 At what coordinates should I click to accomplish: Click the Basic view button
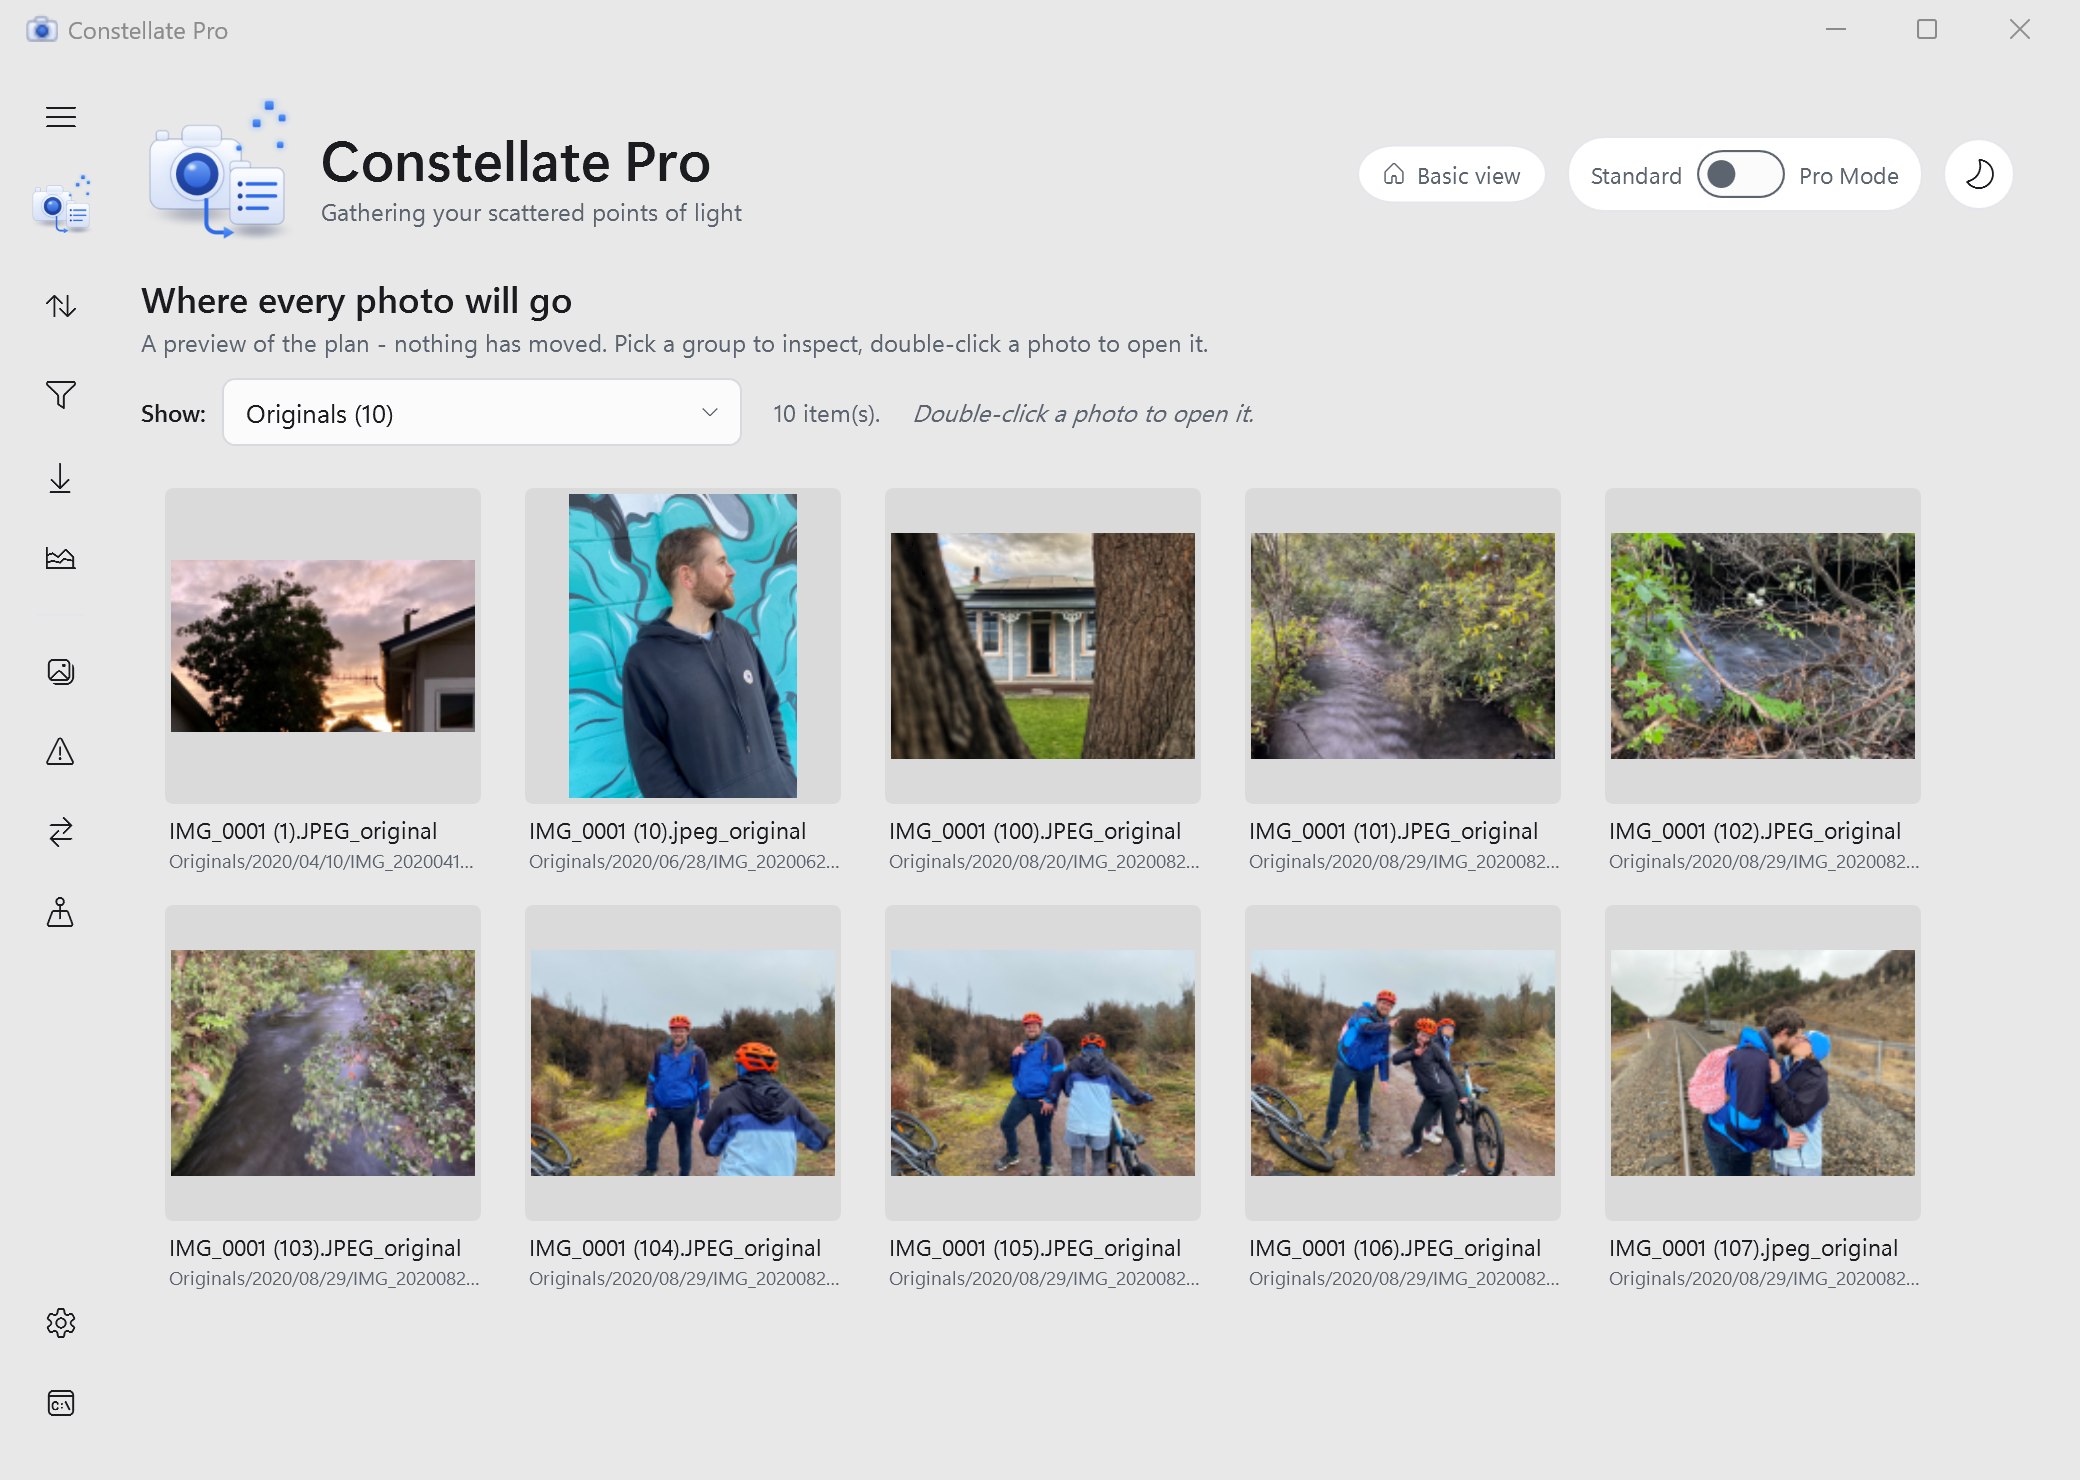[1451, 175]
